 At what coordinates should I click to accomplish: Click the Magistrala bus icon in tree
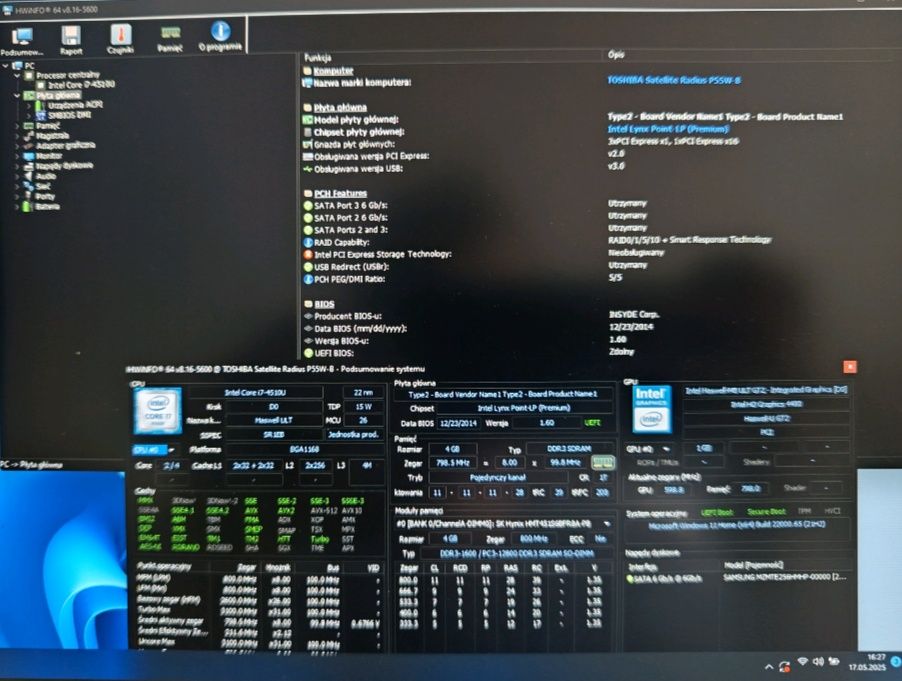(x=28, y=136)
